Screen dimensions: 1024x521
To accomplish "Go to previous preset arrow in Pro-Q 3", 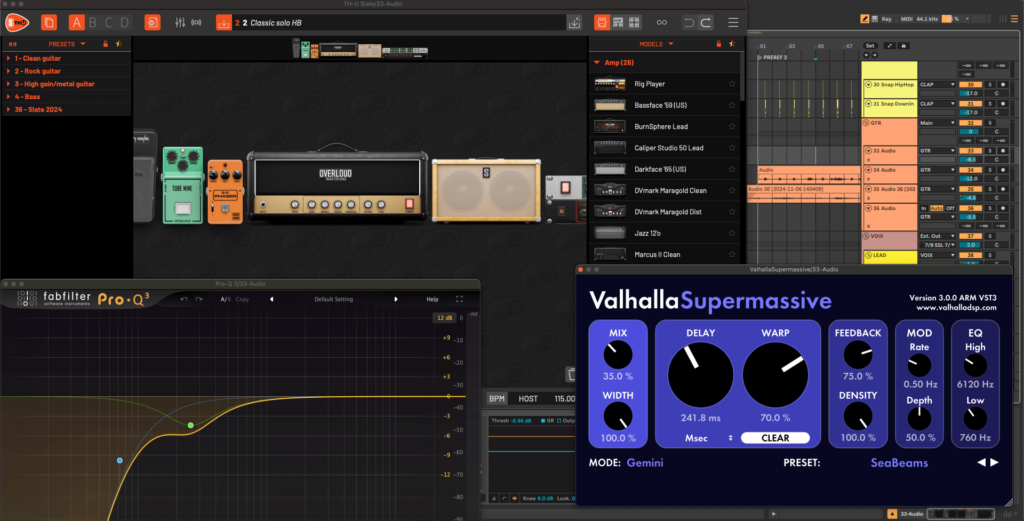I will 272,299.
